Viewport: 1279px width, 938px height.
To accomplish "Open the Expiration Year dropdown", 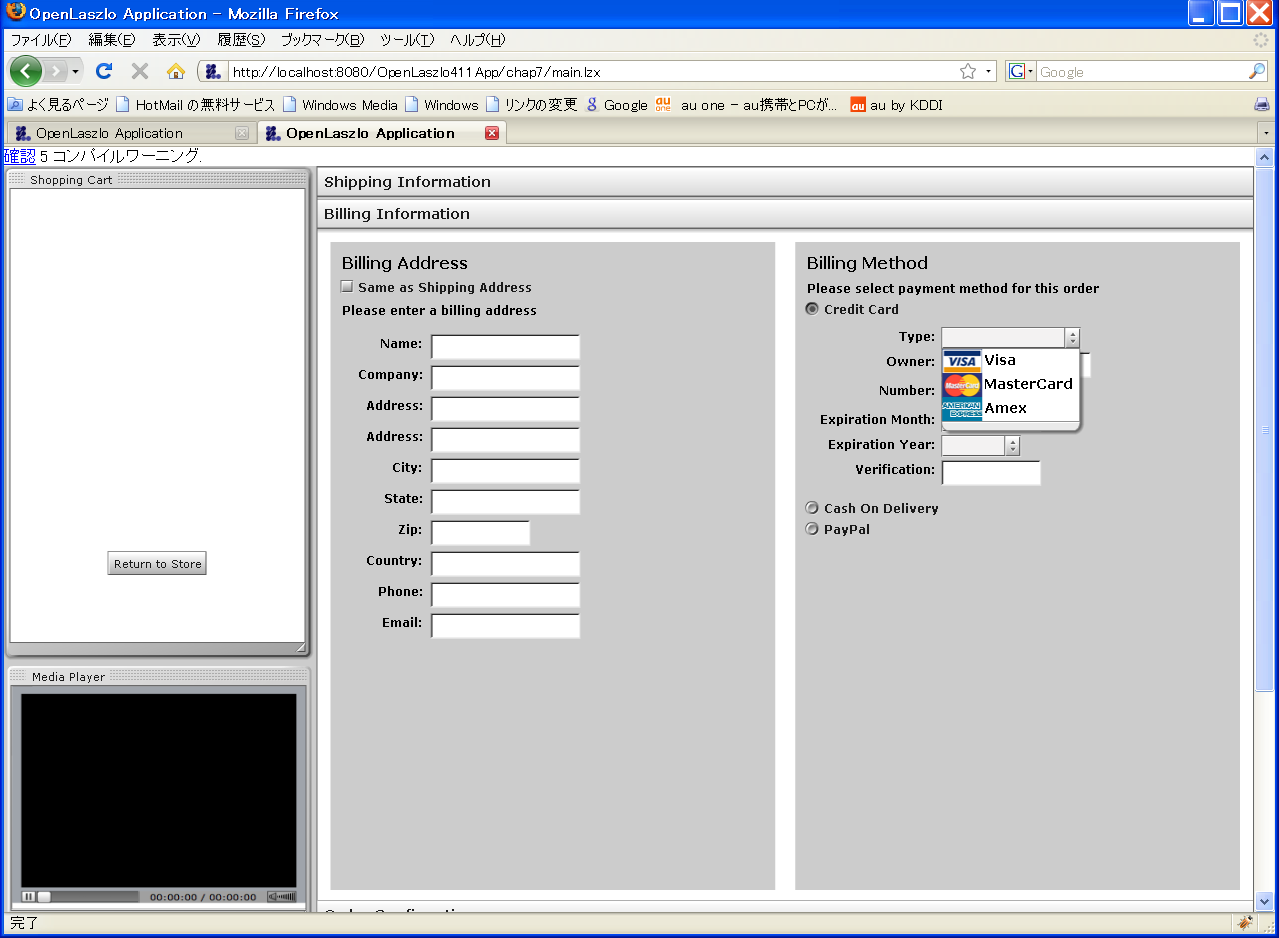I will point(1012,446).
